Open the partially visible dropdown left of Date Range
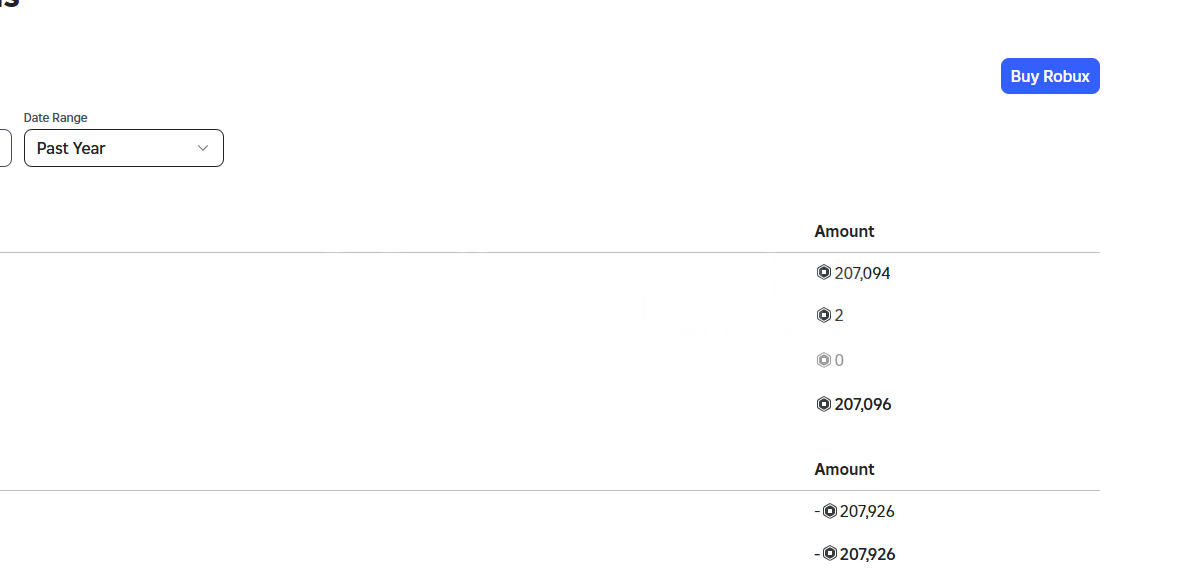Viewport: 1185px width, 588px height. [5, 148]
